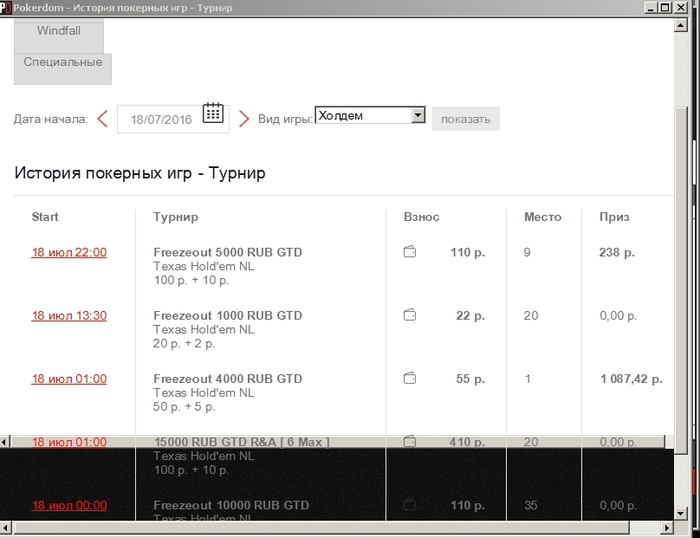The width and height of the screenshot is (700, 538).
Task: Click heading История покерных игр - Турнир
Action: click(x=140, y=173)
